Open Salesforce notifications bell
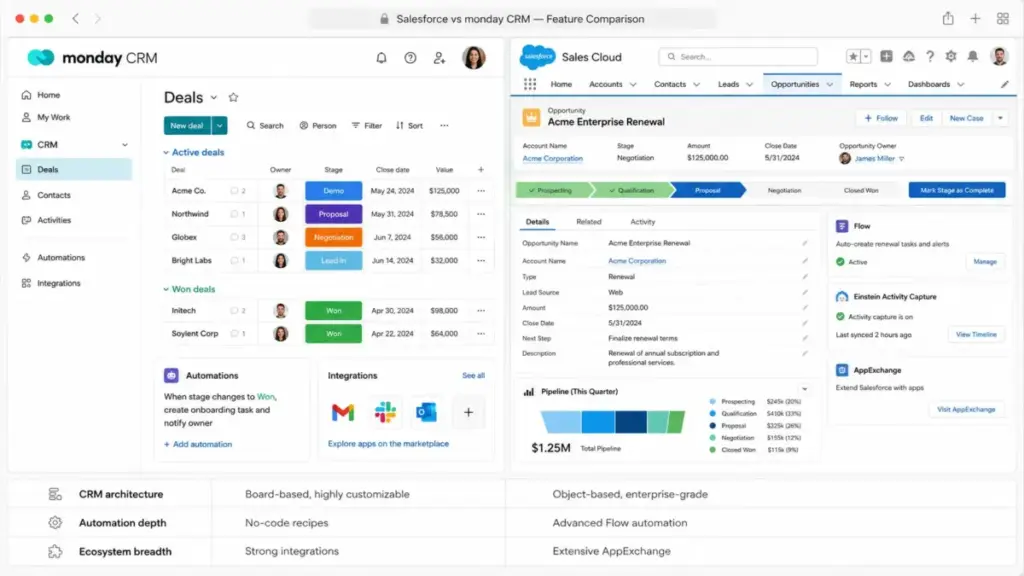 point(972,57)
